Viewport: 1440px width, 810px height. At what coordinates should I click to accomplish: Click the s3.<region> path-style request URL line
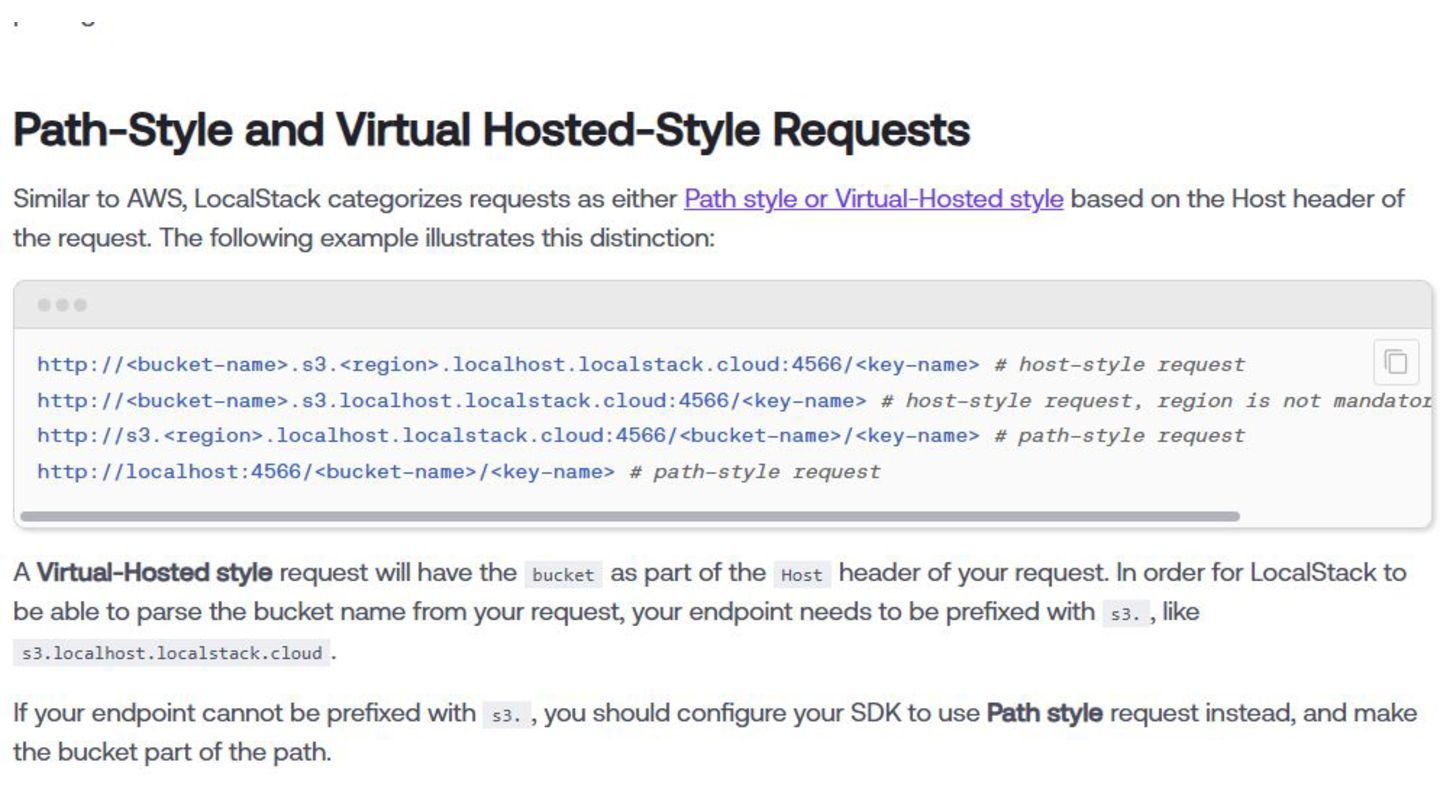pos(641,436)
